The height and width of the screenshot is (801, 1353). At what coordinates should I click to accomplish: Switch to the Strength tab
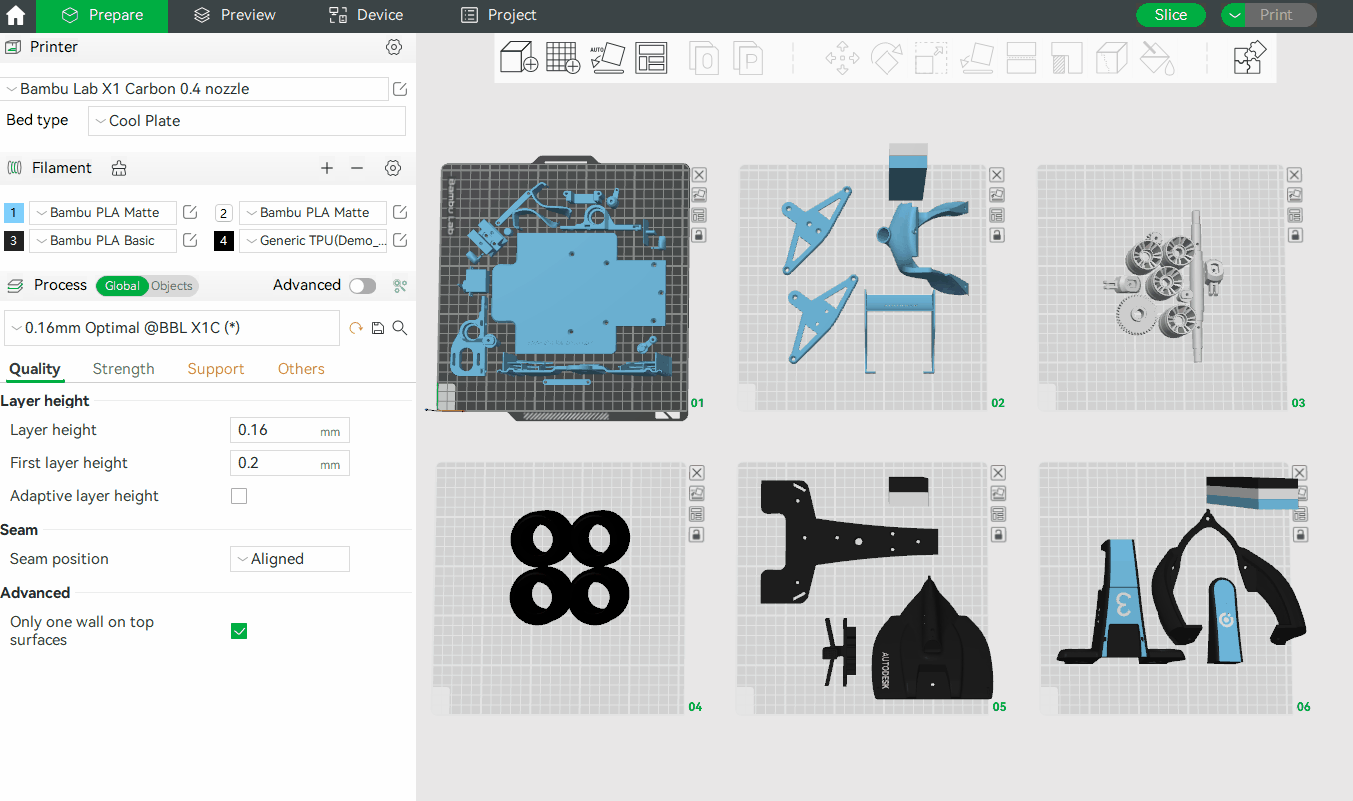[x=123, y=369]
